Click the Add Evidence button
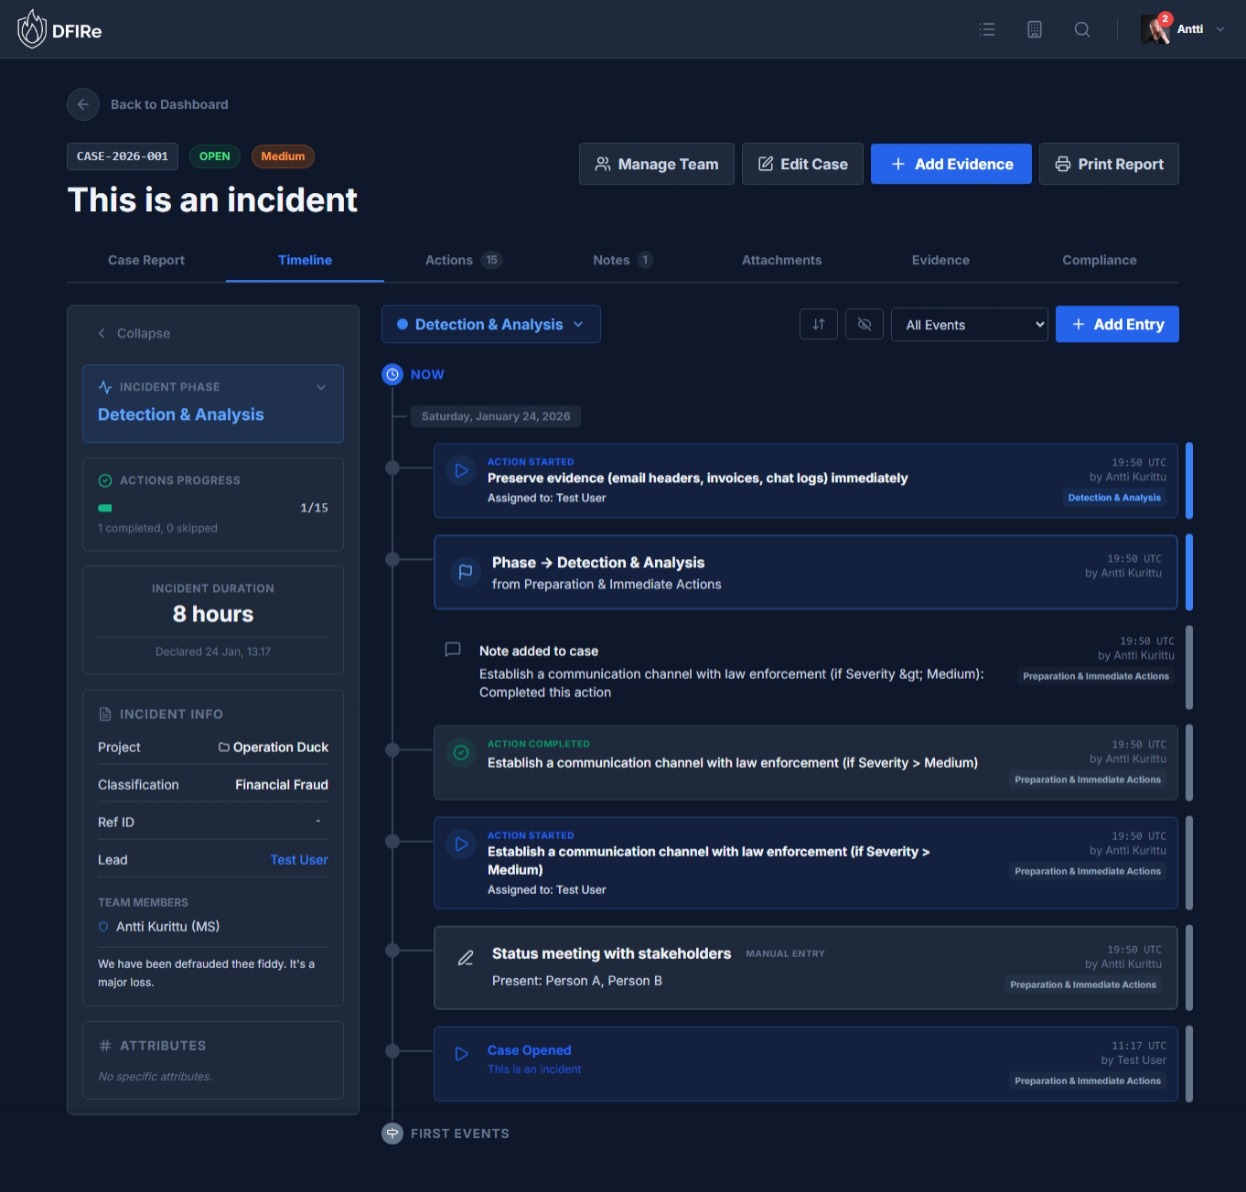 point(950,163)
